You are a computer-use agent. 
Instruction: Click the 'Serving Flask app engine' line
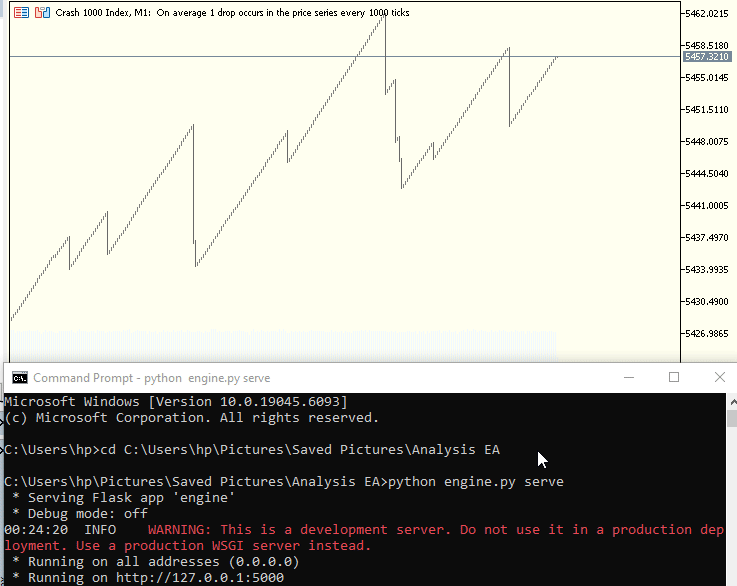[124, 498]
